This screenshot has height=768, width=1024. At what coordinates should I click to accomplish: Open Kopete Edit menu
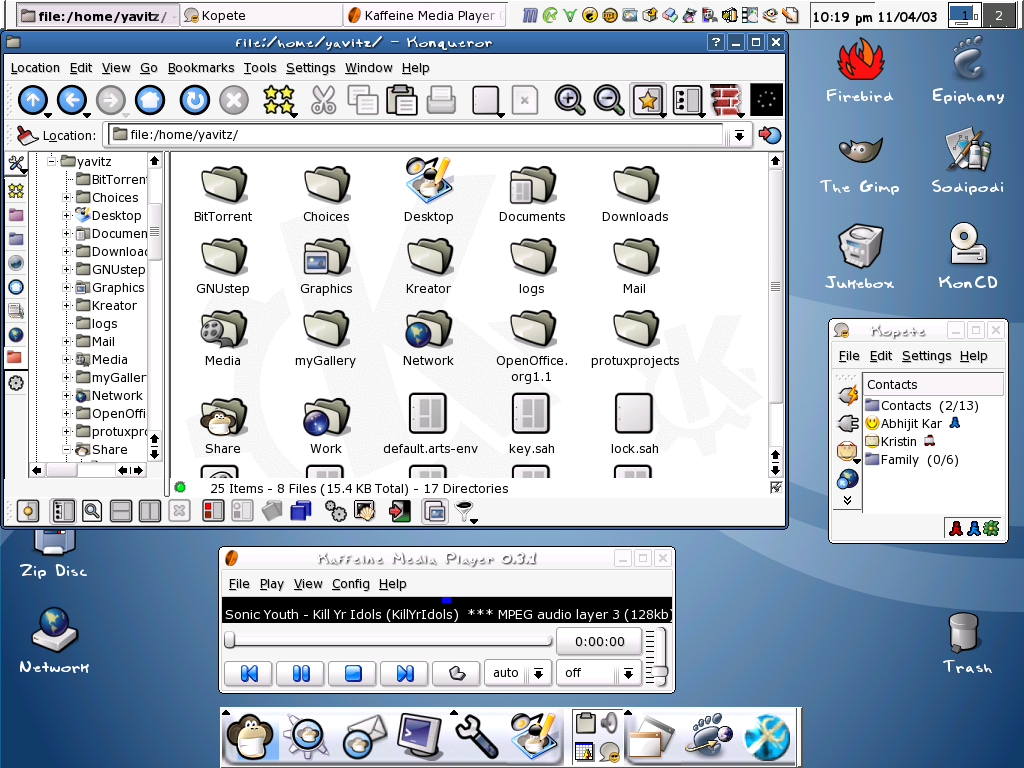click(880, 356)
